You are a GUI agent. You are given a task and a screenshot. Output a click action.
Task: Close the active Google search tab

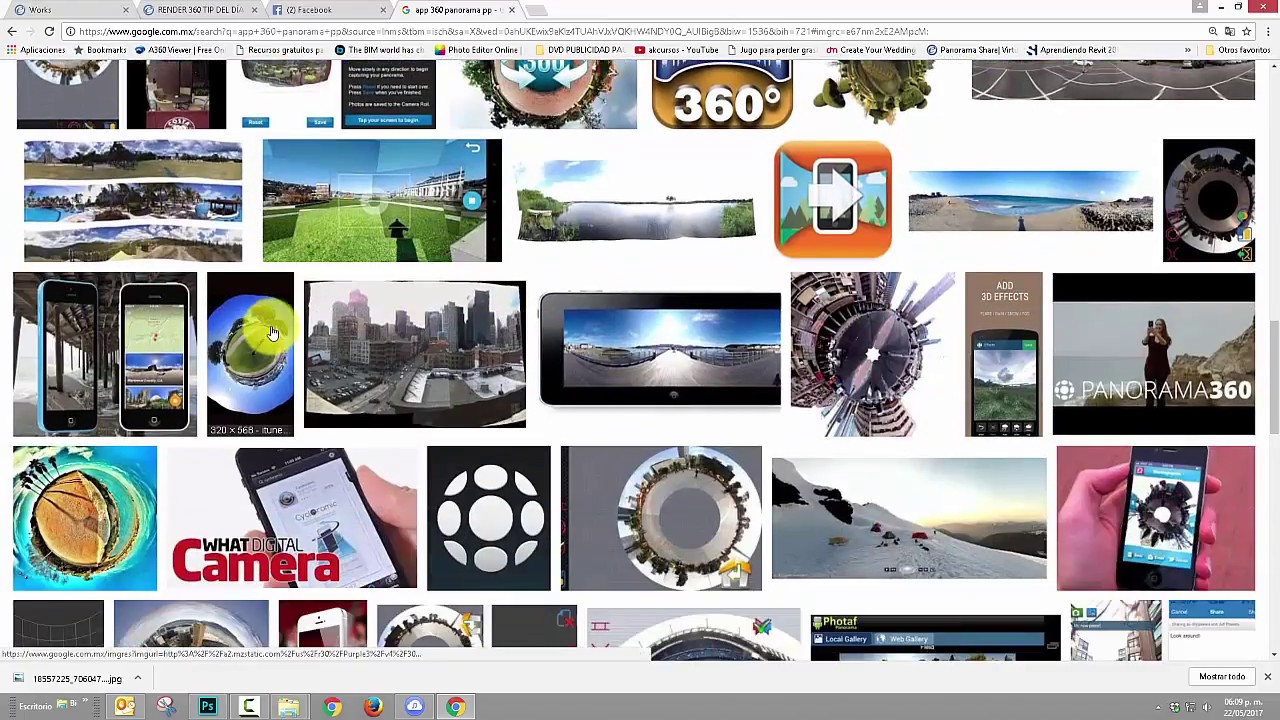512,10
